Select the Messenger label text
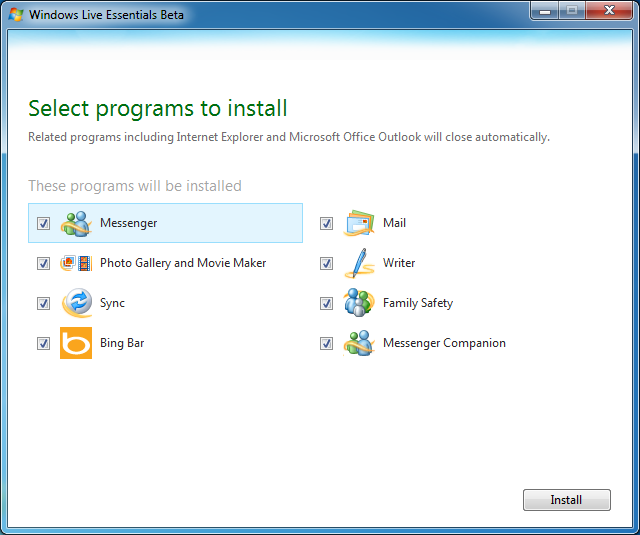 point(129,223)
